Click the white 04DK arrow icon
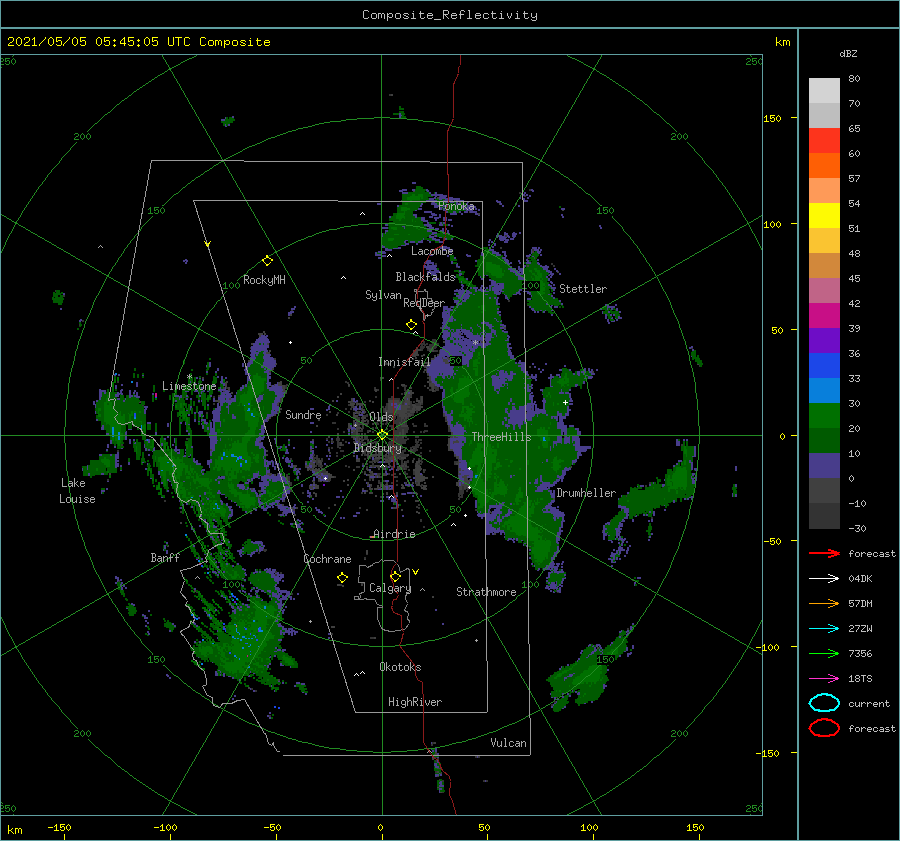Screen dimensions: 900x841 [824, 579]
